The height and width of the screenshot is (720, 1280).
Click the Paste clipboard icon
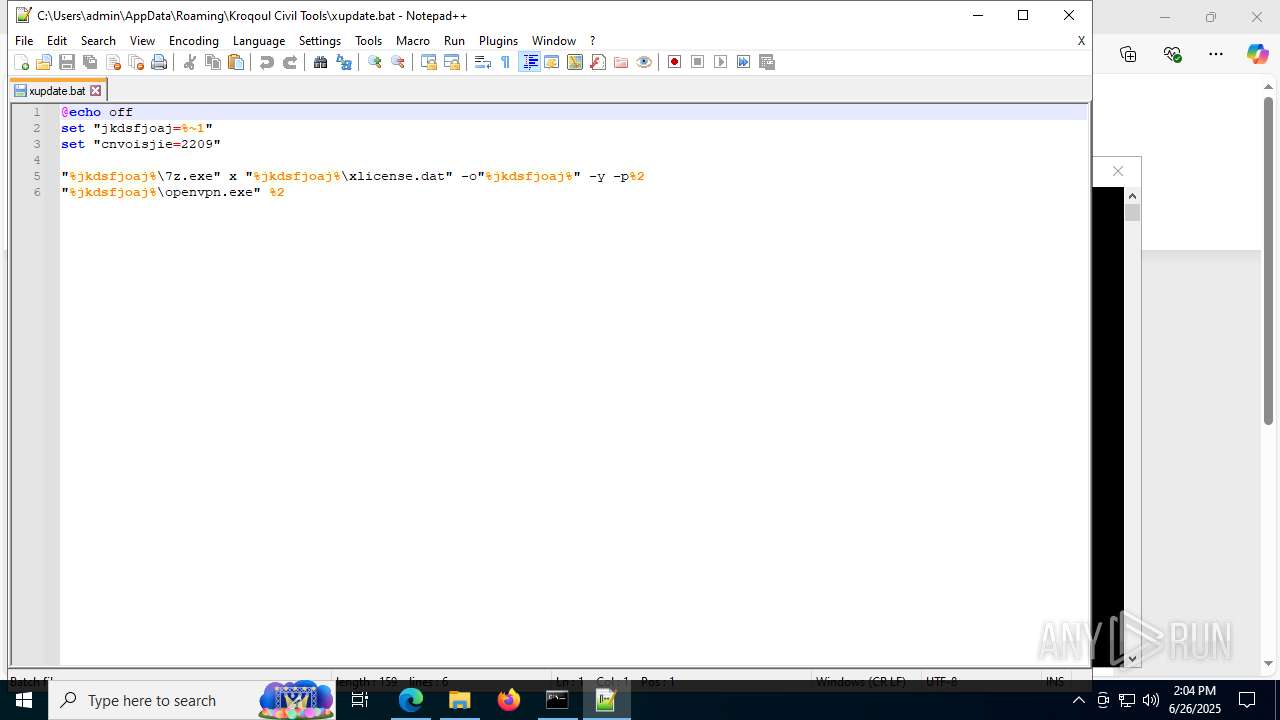click(x=236, y=62)
